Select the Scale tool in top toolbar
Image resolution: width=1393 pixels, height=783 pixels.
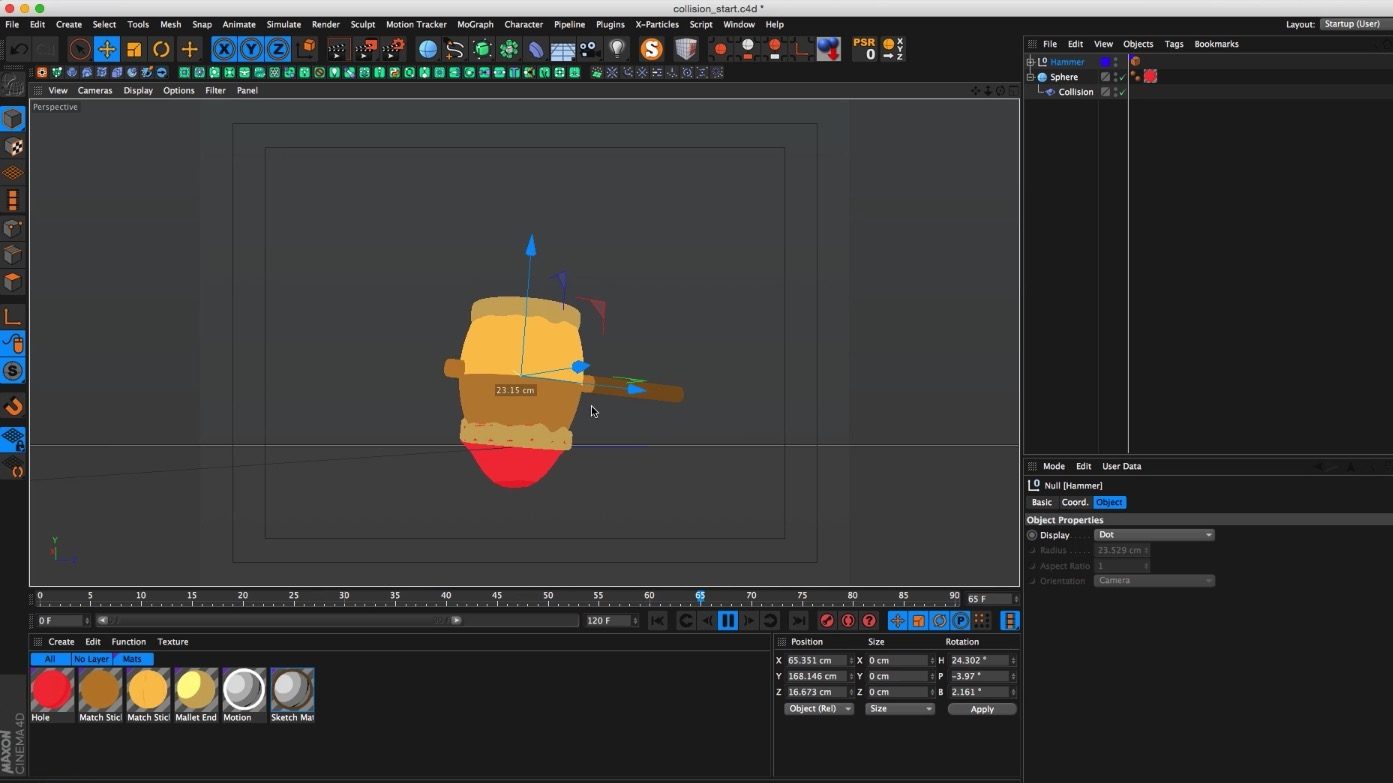point(134,49)
